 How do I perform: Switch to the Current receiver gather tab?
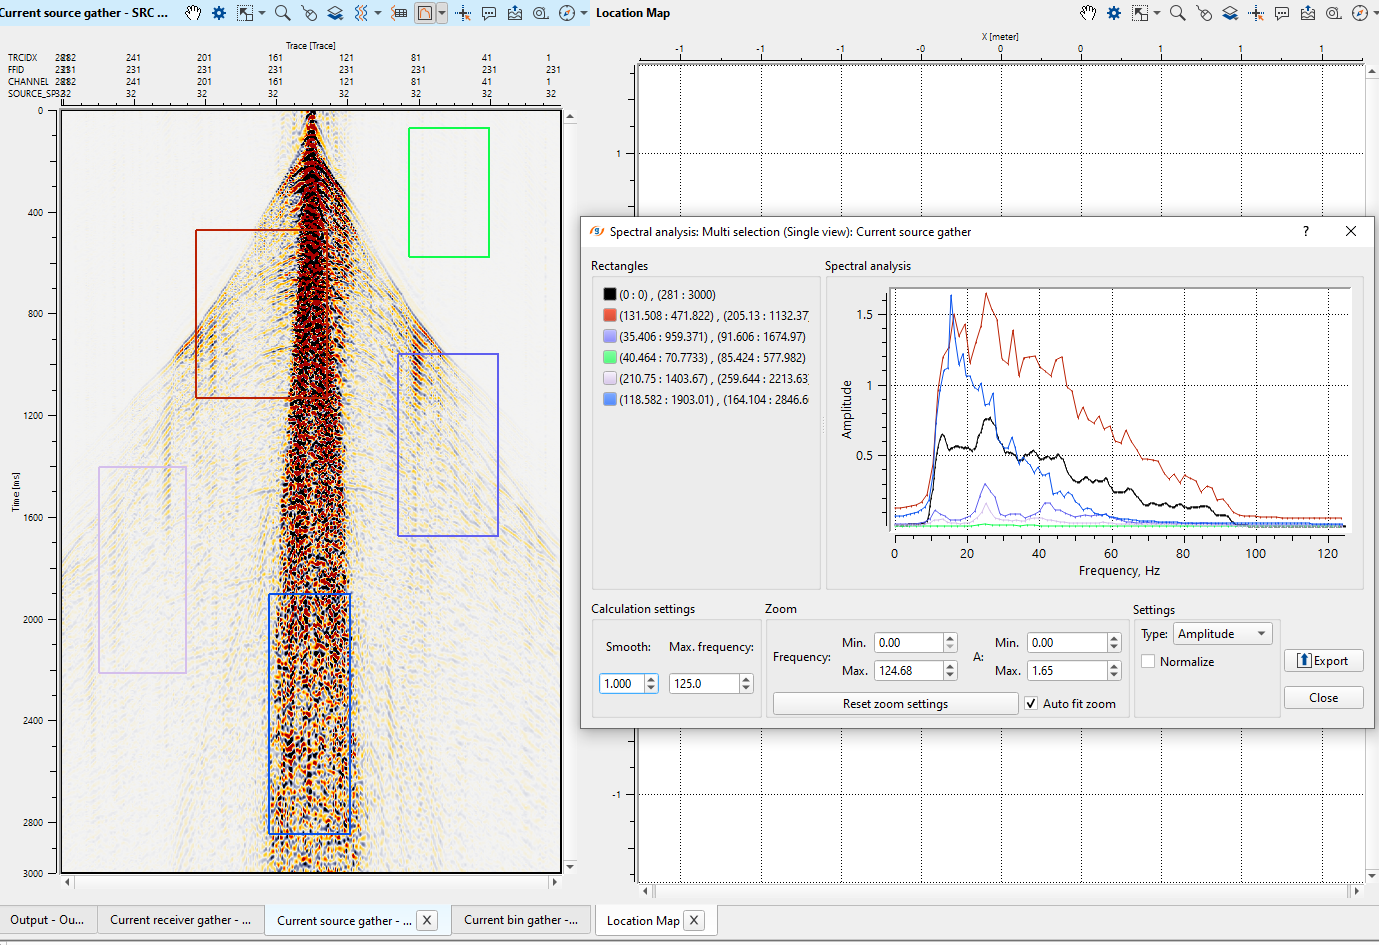[180, 920]
